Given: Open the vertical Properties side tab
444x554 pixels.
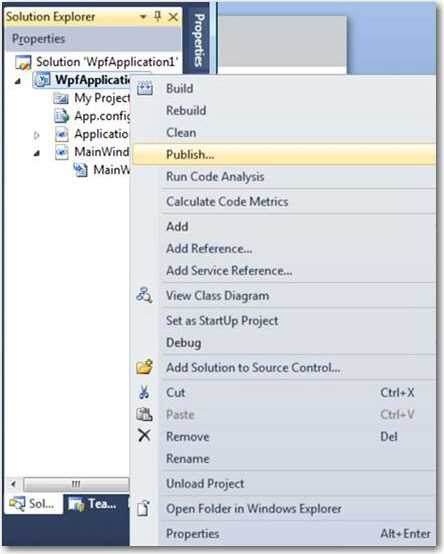Looking at the screenshot, I should (x=199, y=40).
